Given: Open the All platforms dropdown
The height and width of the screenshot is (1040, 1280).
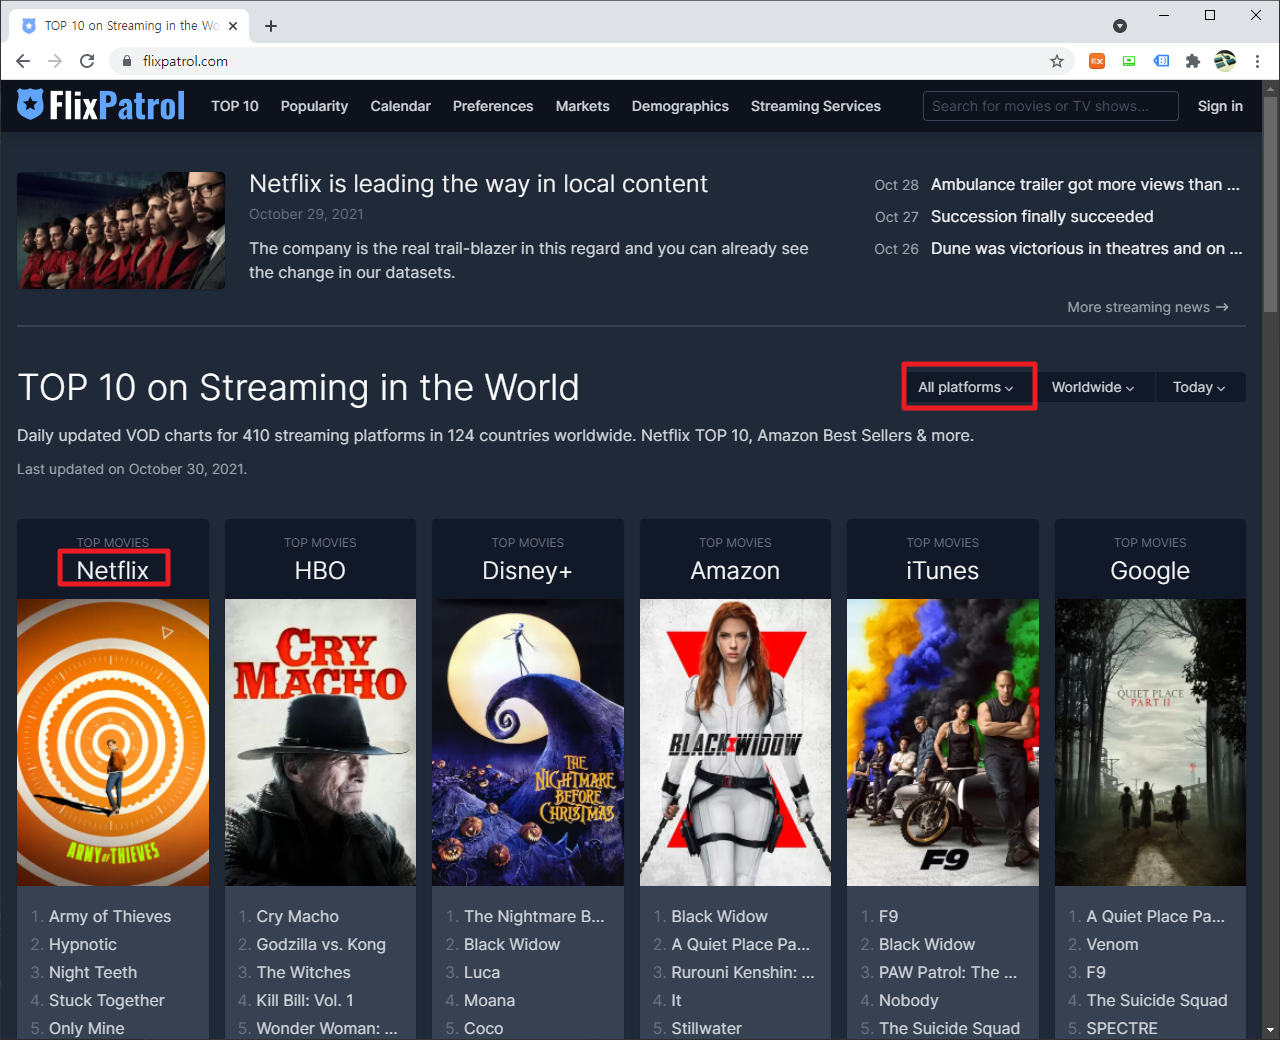Looking at the screenshot, I should pos(968,387).
